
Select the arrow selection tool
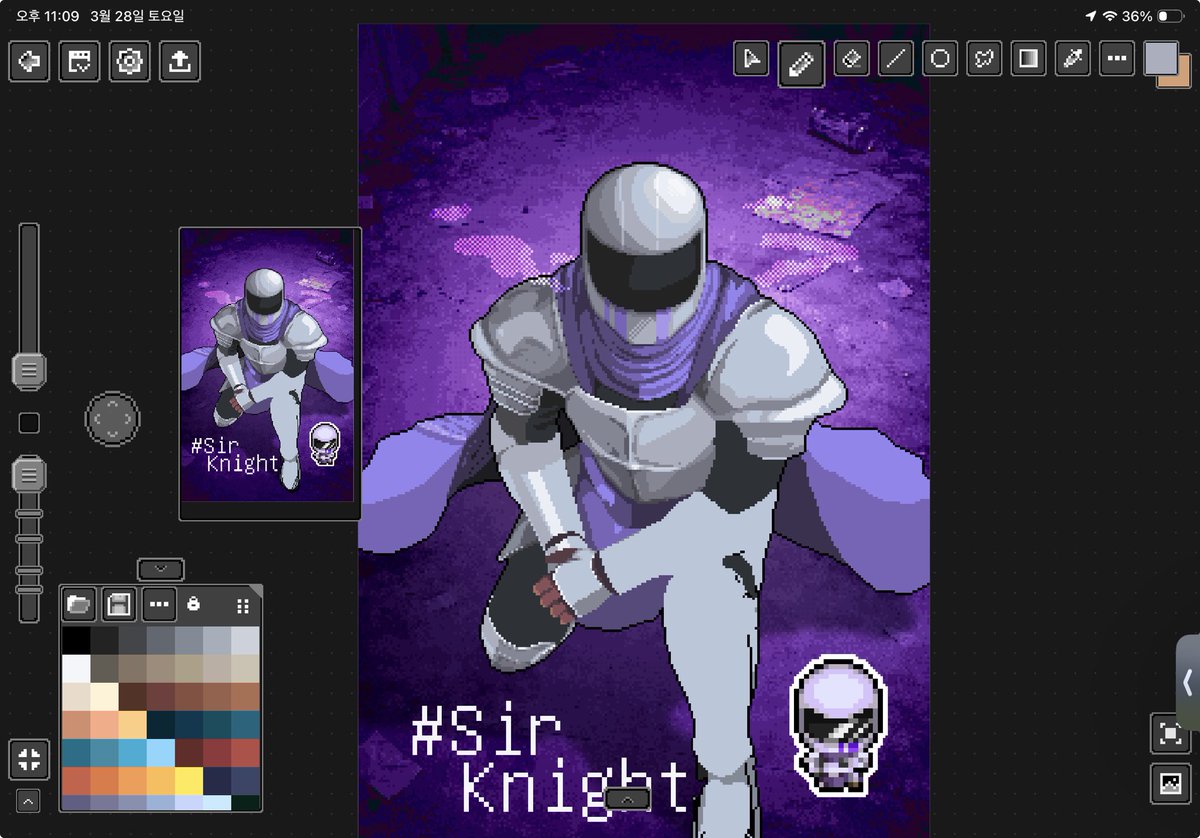[x=751, y=59]
